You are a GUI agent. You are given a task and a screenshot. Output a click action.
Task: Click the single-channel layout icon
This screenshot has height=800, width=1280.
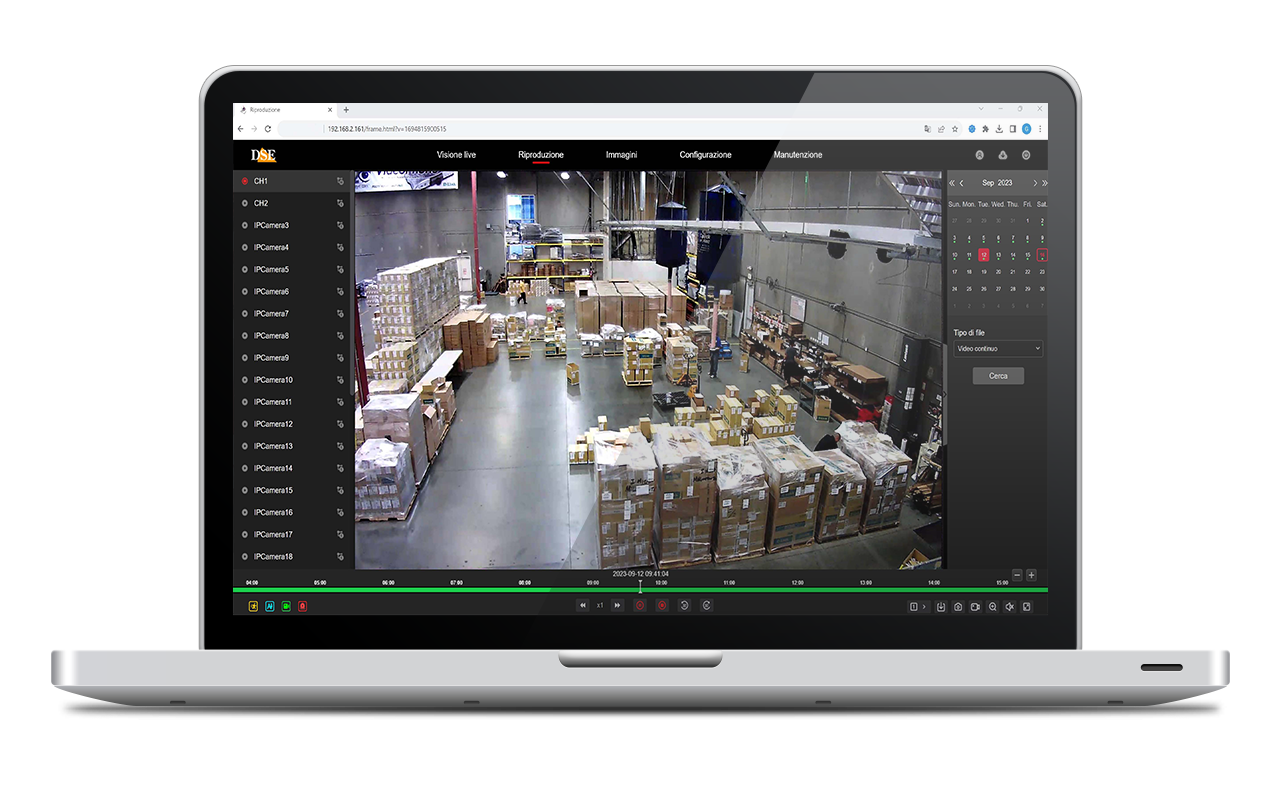click(913, 605)
